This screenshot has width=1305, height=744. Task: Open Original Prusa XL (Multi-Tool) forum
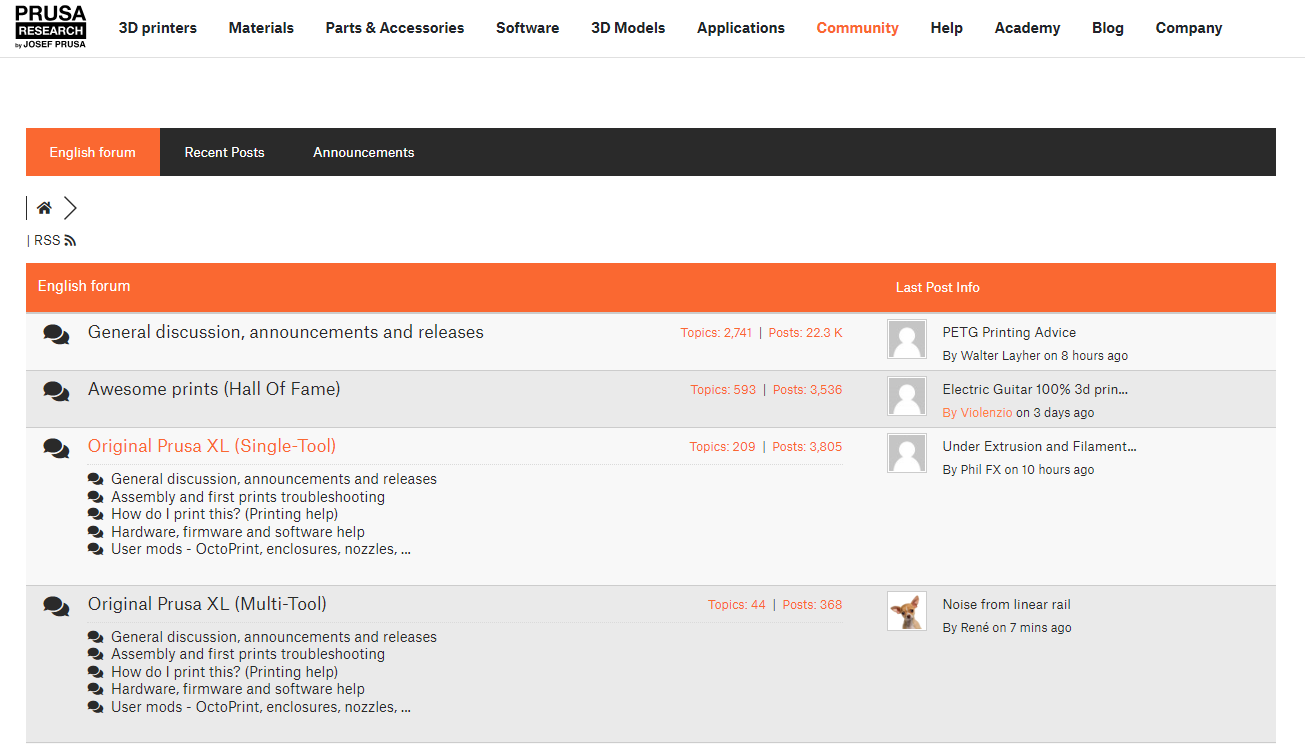point(207,604)
